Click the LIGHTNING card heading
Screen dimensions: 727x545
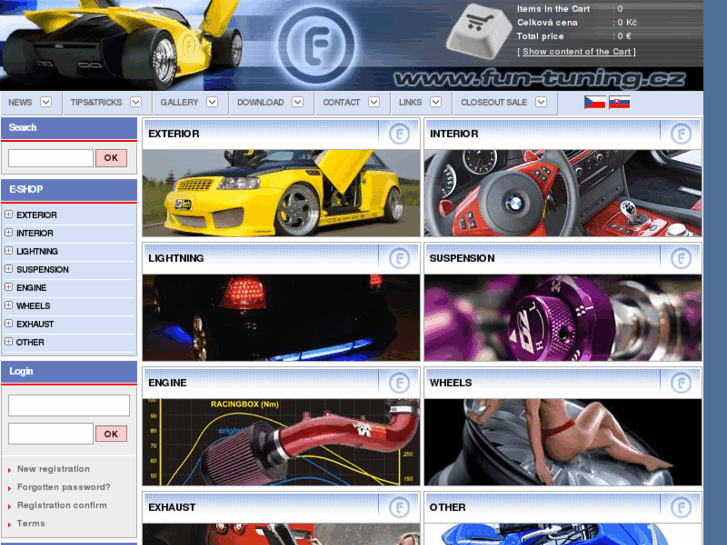[x=176, y=258]
